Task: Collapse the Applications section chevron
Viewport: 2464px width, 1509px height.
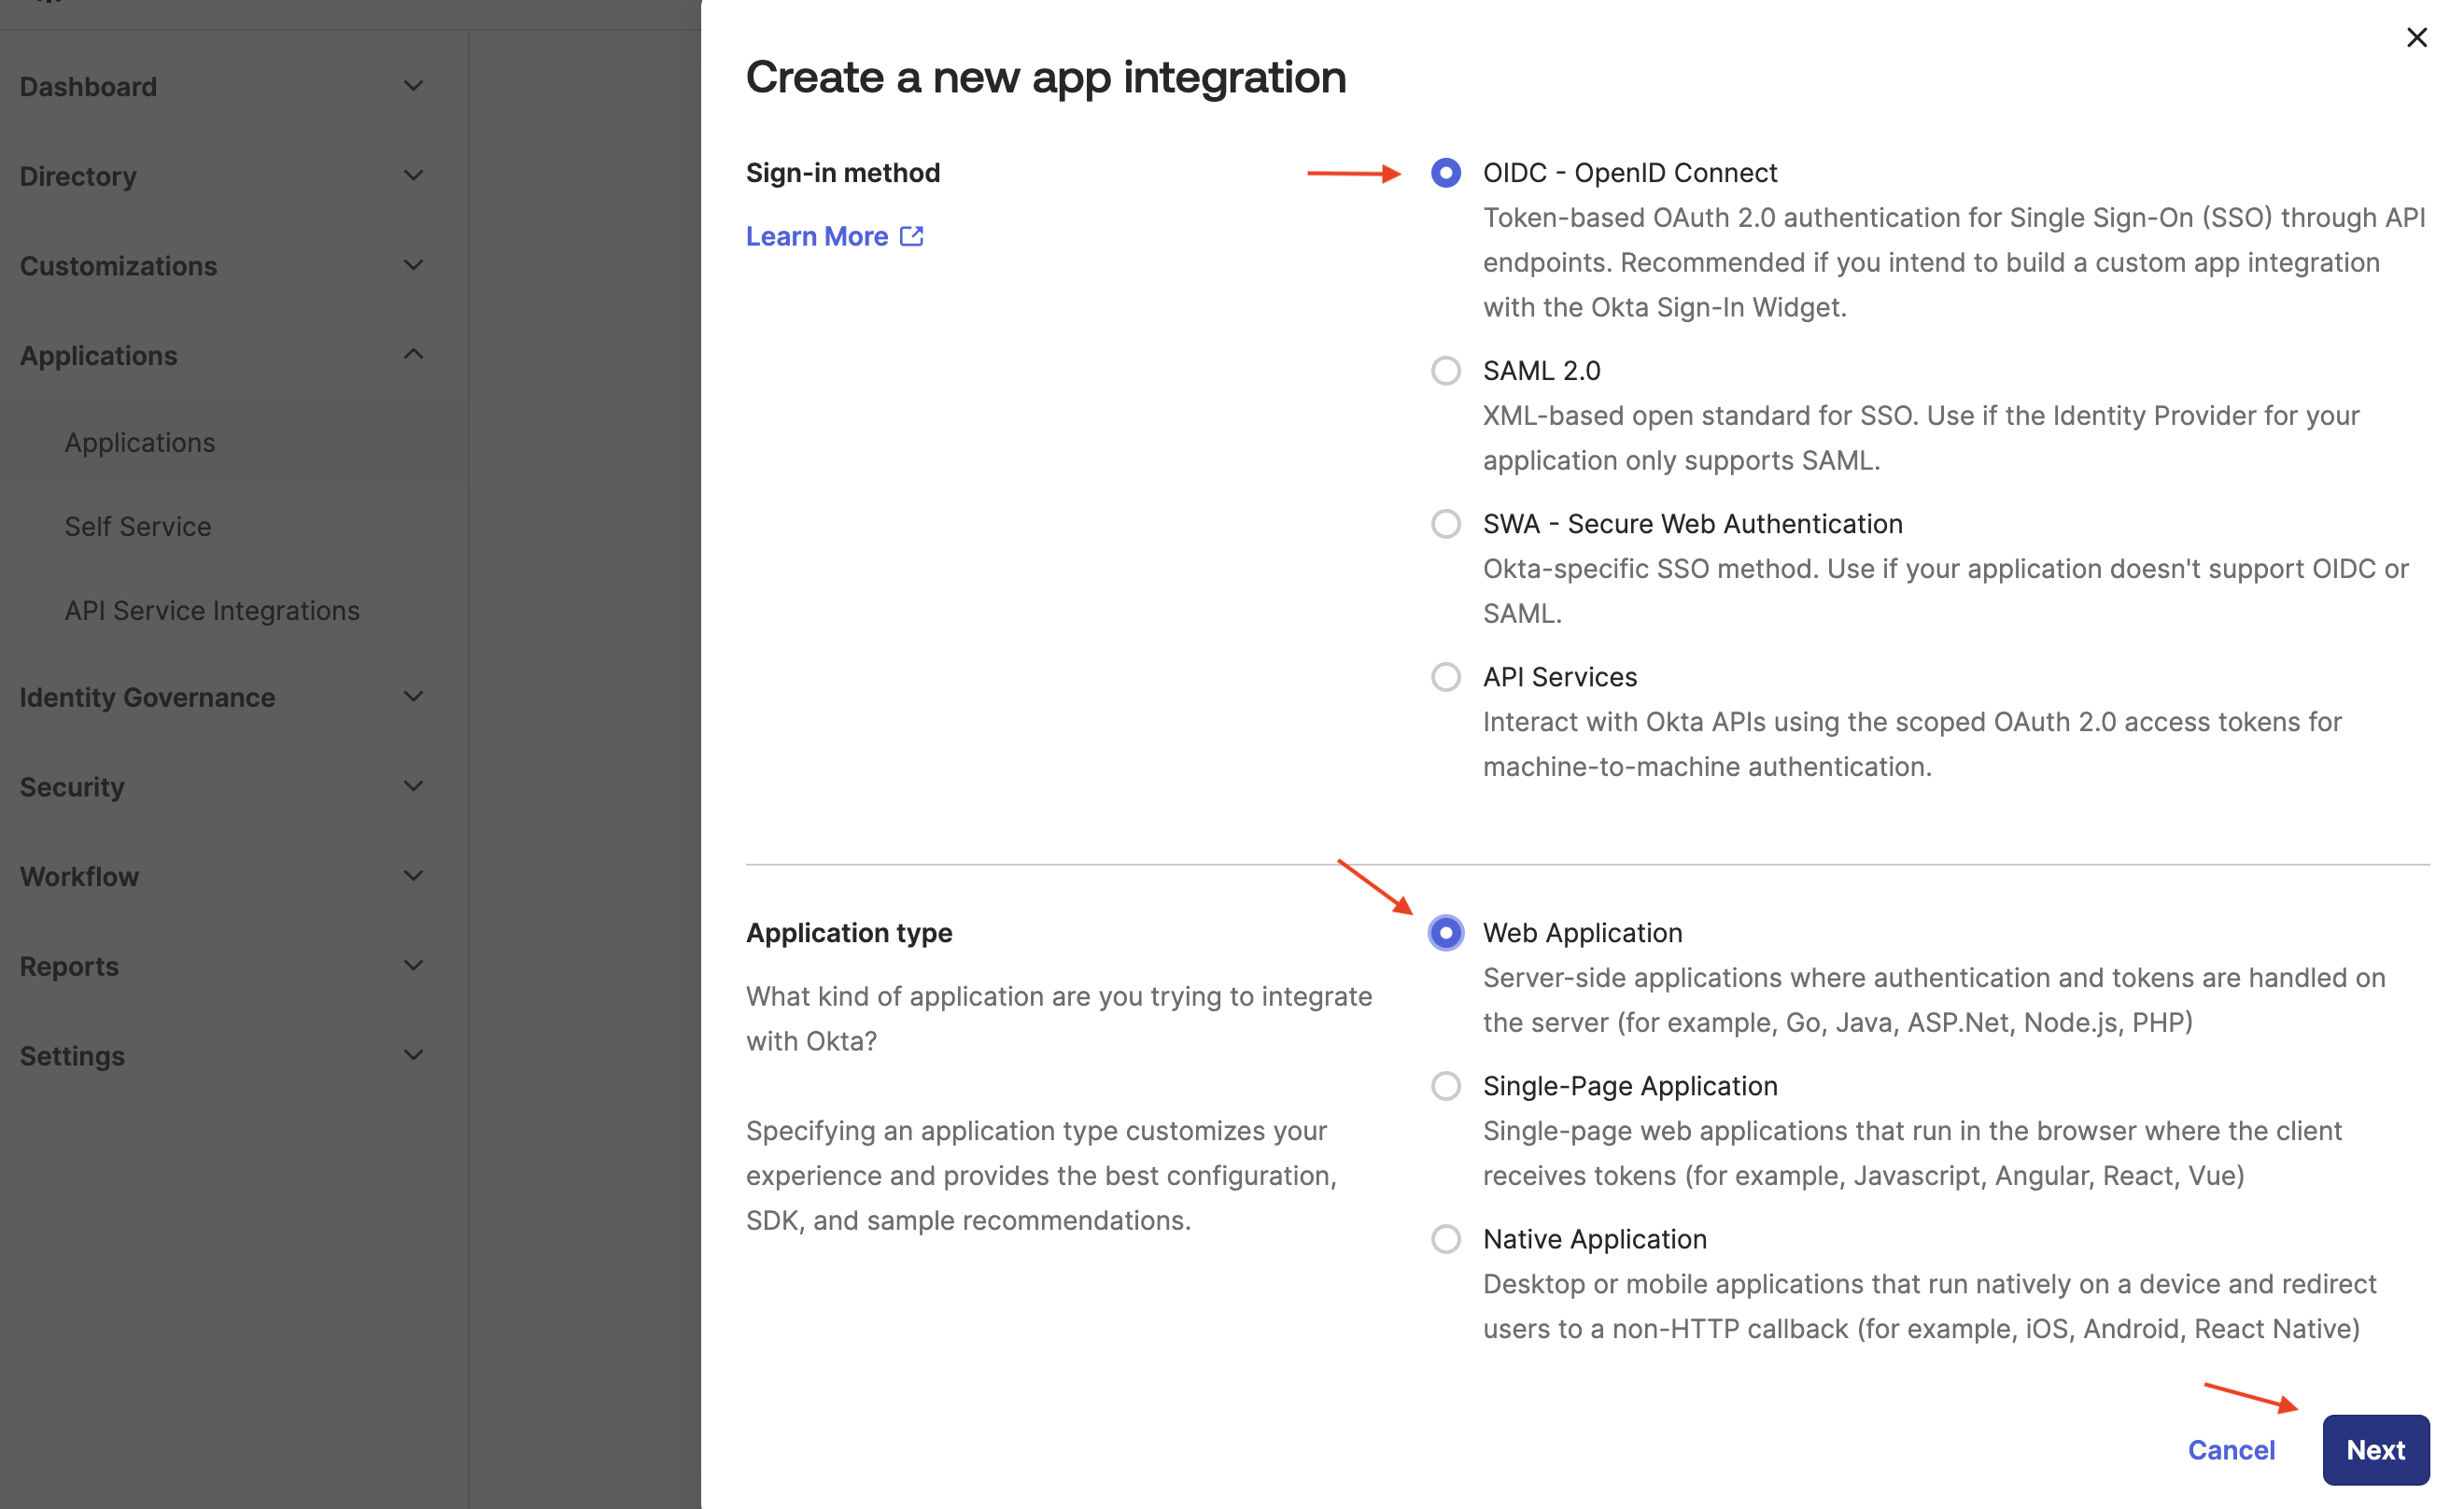Action: [x=413, y=355]
